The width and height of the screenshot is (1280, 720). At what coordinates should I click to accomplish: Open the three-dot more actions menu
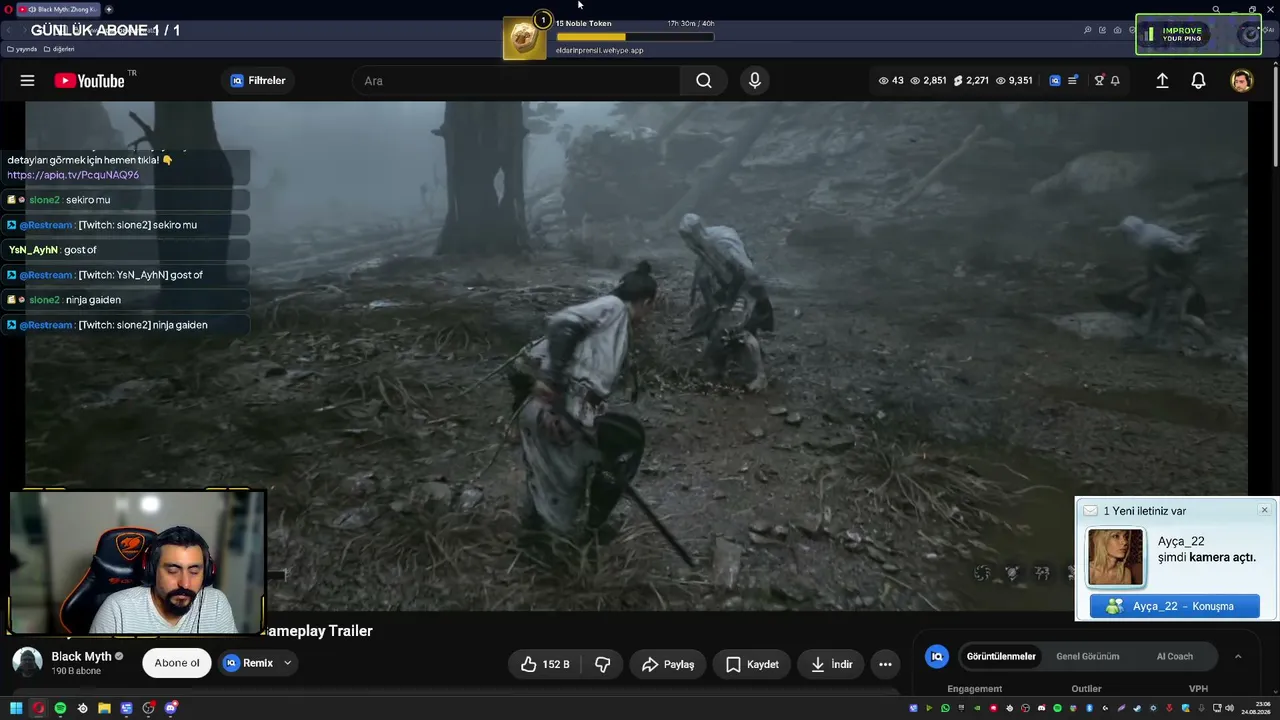click(x=885, y=664)
